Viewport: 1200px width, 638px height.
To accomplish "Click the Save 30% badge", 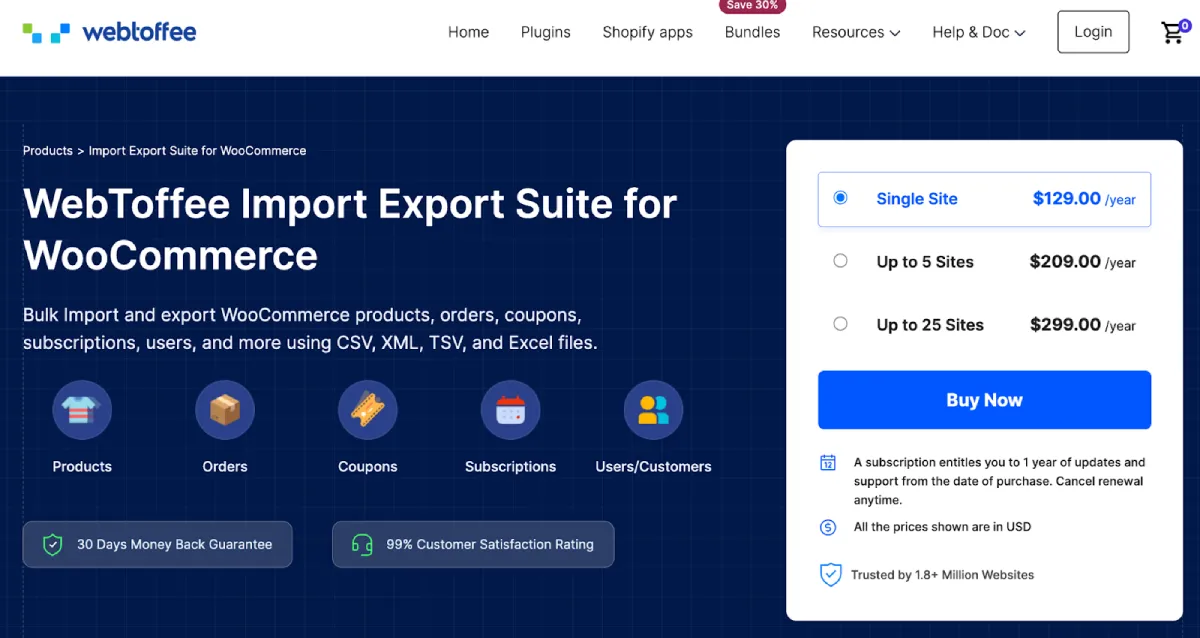I will (x=753, y=6).
